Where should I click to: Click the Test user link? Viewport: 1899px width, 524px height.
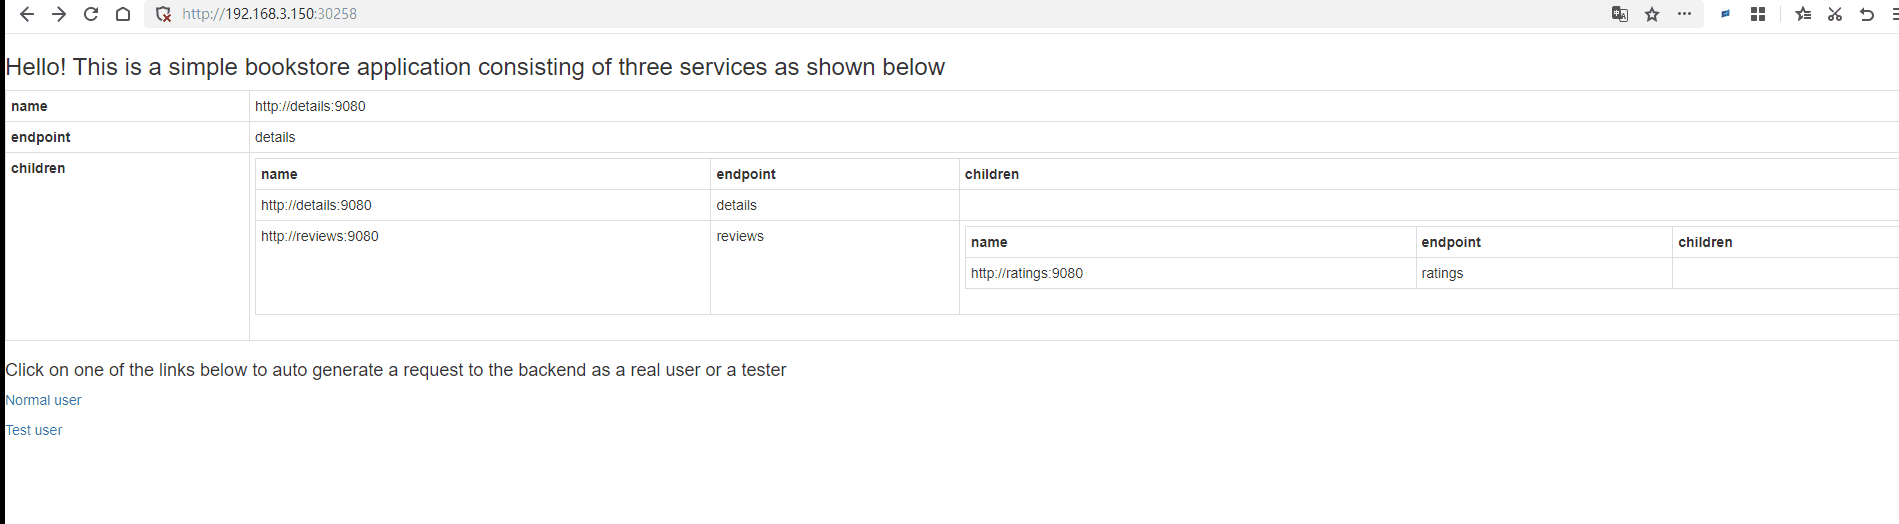point(35,430)
